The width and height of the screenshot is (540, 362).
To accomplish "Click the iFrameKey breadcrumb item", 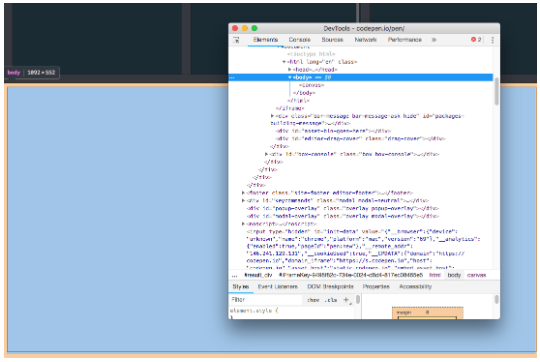I will 350,275.
